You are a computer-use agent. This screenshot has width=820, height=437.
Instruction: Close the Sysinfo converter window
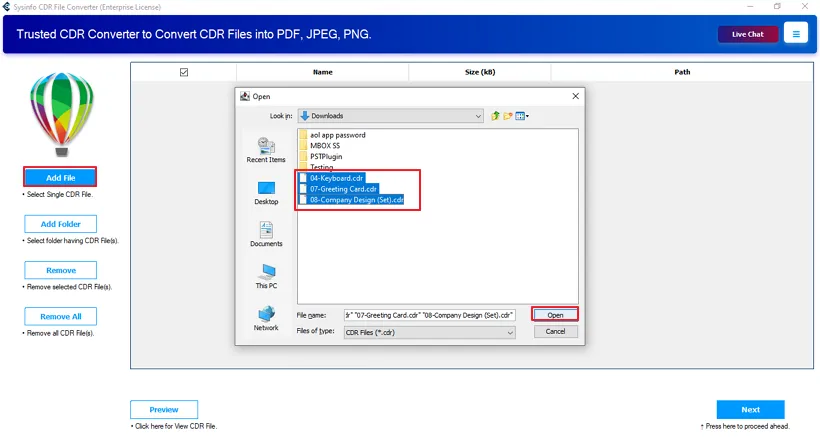805,6
